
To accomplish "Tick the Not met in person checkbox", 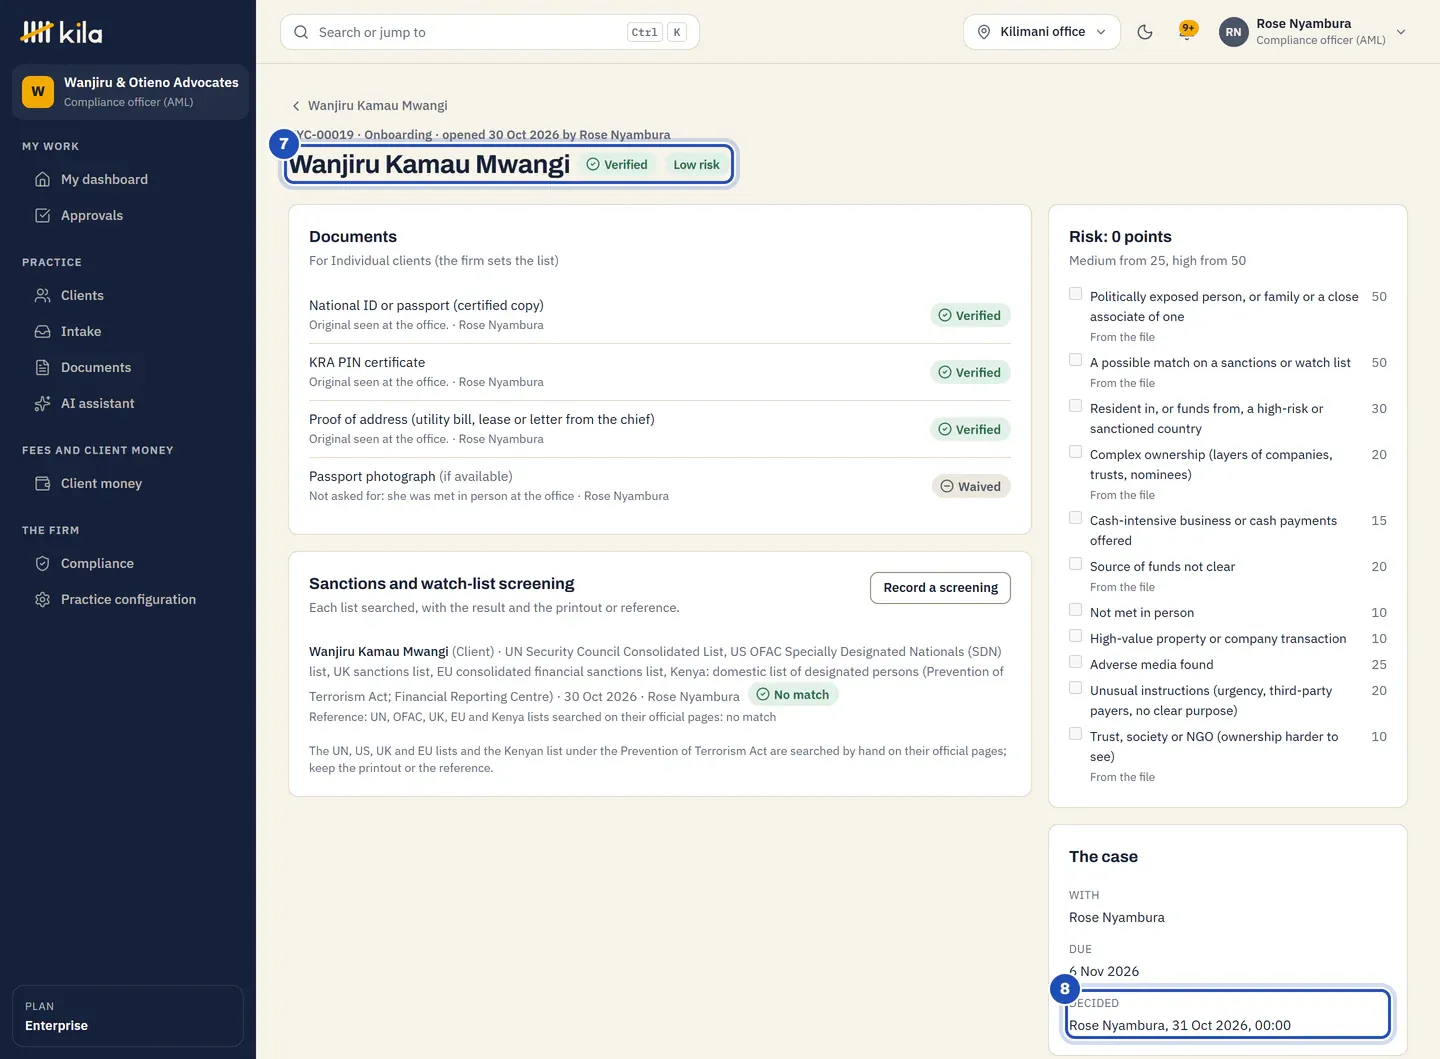I will [x=1076, y=610].
